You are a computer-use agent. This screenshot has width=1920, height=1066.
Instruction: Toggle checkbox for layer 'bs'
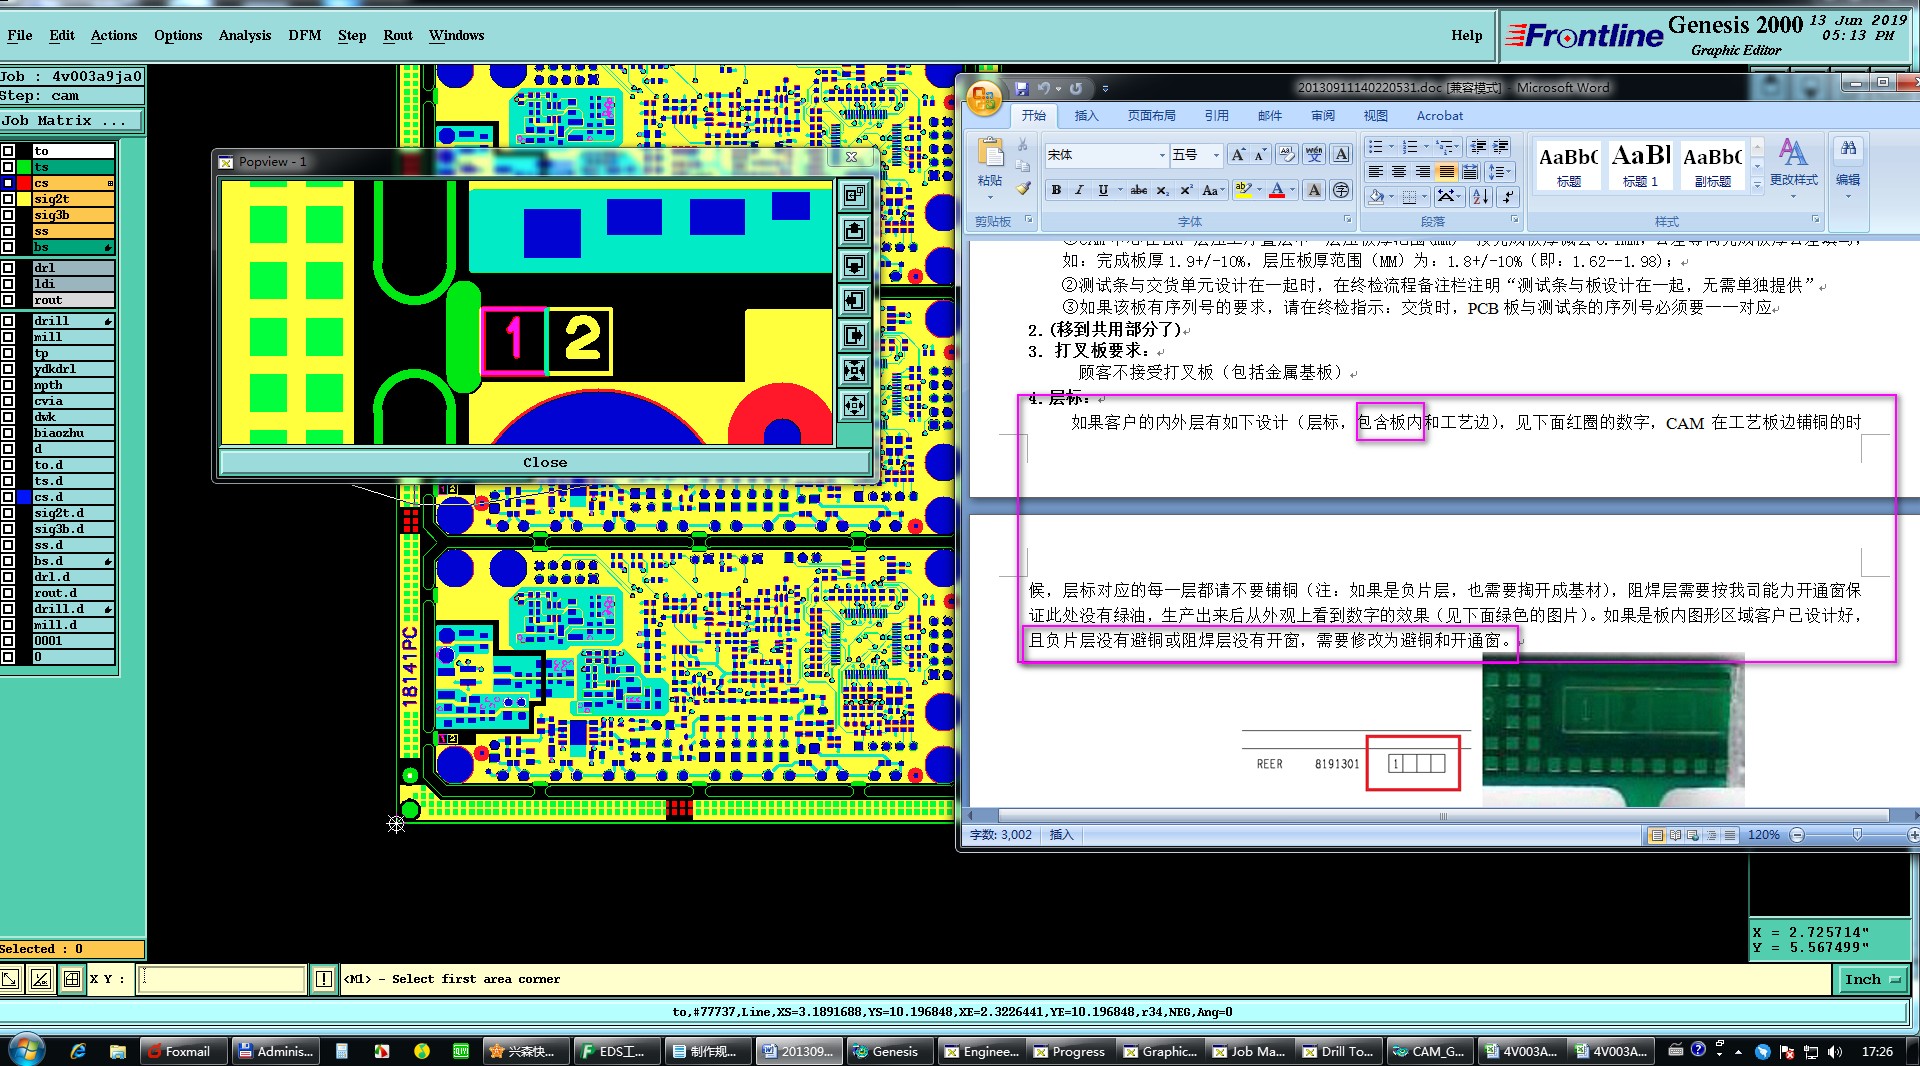coord(8,247)
